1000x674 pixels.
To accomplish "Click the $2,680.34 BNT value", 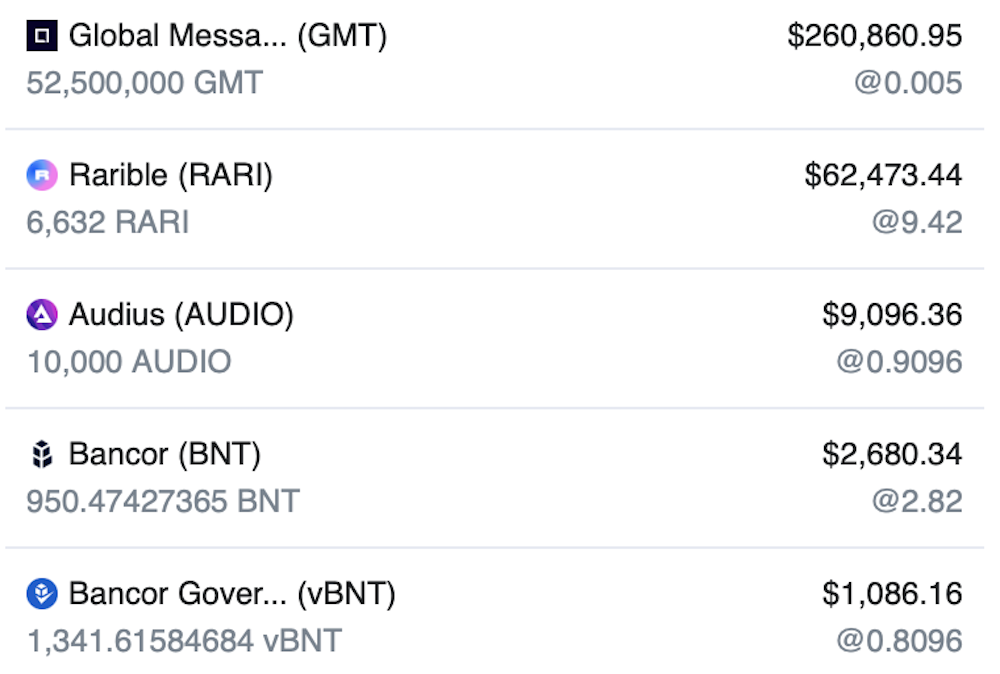I will coord(892,455).
